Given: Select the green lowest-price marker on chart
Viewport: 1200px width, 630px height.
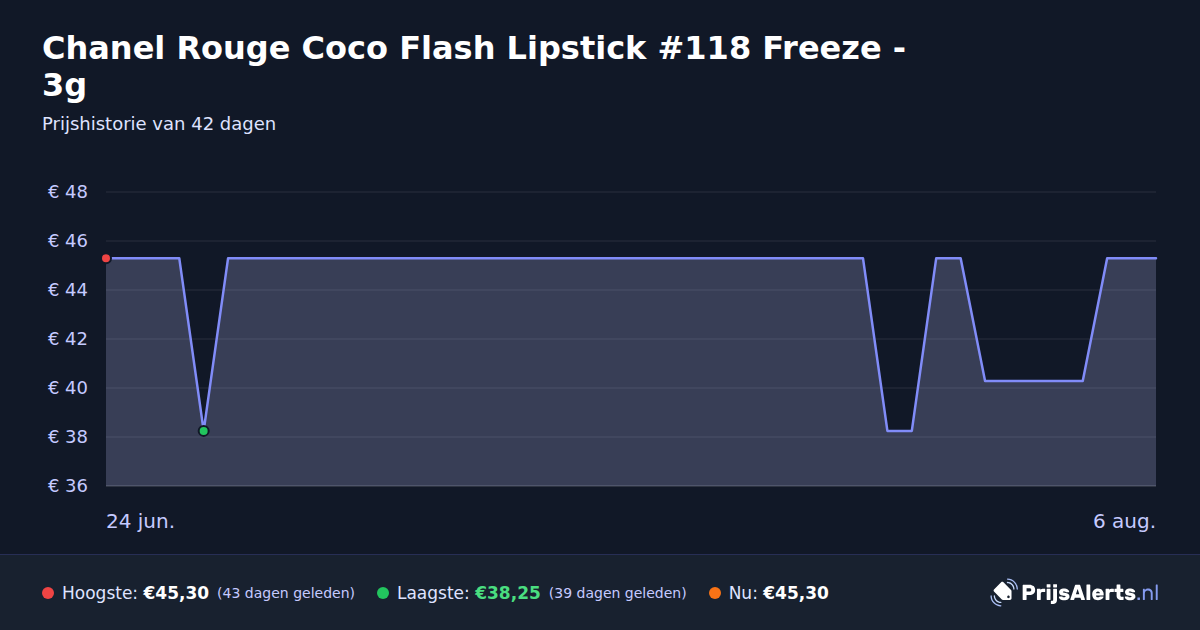Looking at the screenshot, I should 203,431.
